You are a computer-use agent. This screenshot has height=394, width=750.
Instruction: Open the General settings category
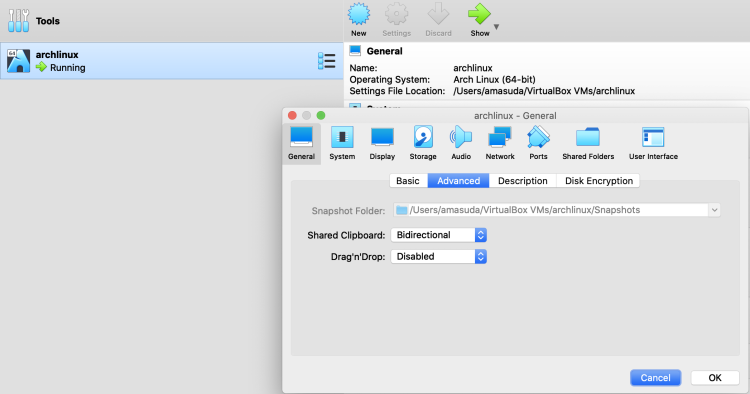[x=301, y=143]
